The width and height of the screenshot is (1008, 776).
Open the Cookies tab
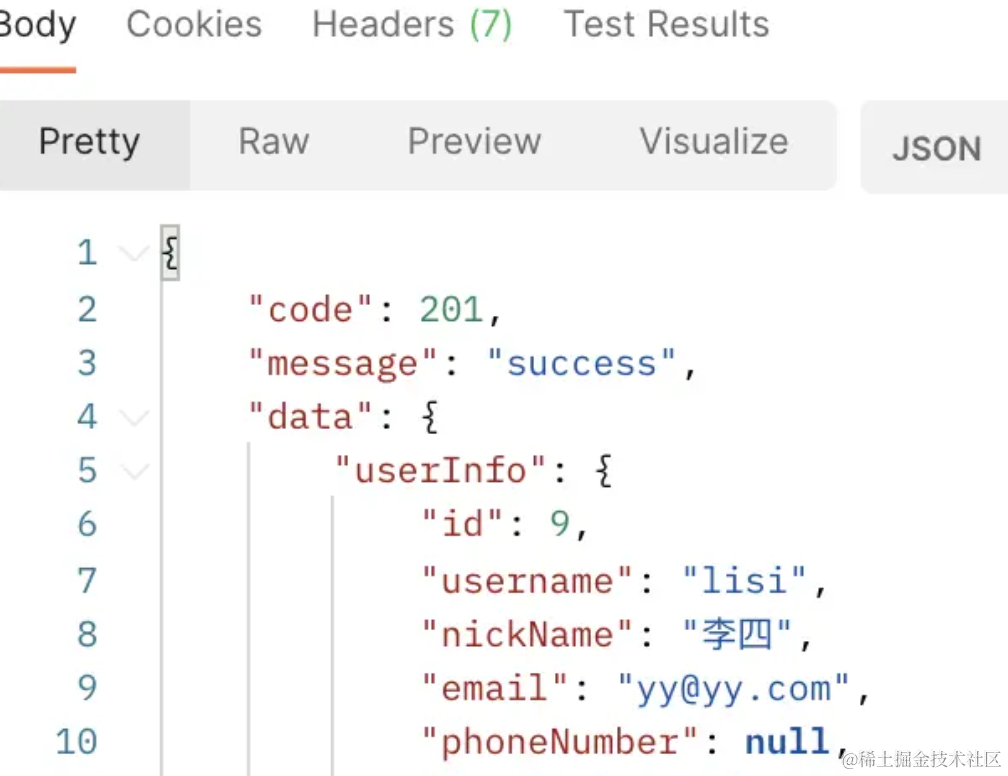point(194,25)
